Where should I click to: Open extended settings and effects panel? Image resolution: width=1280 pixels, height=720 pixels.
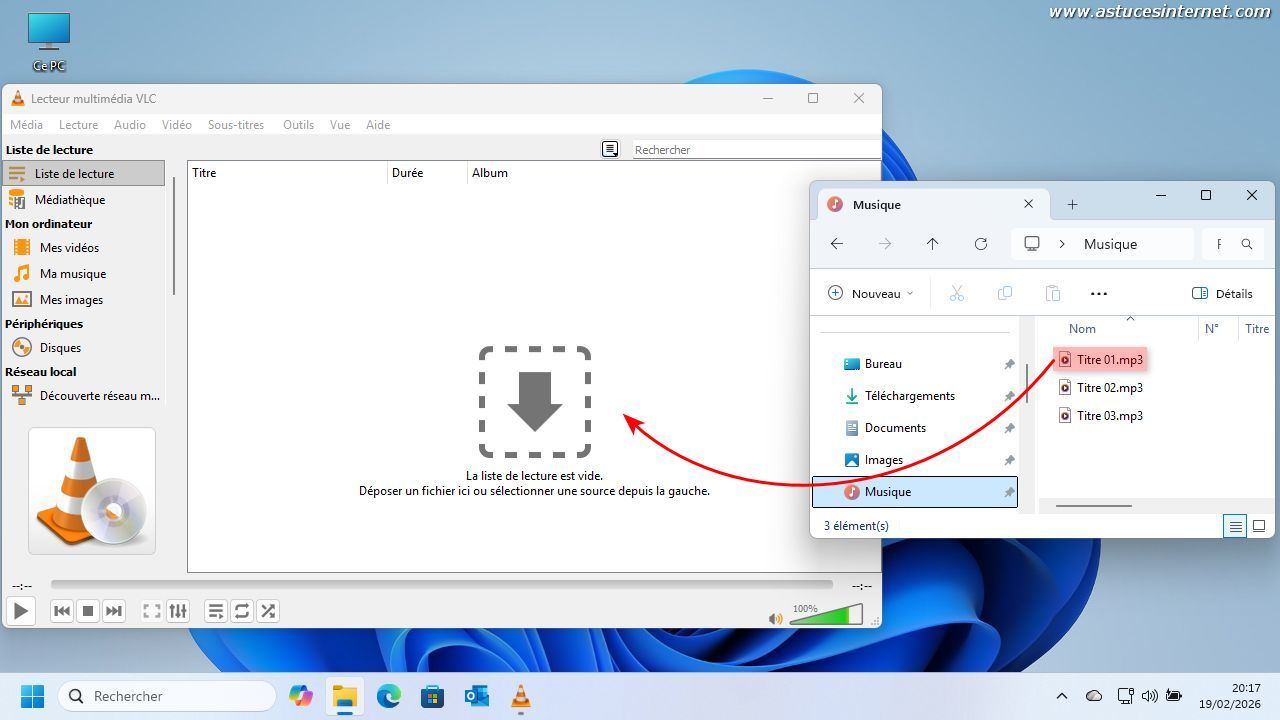click(x=178, y=611)
